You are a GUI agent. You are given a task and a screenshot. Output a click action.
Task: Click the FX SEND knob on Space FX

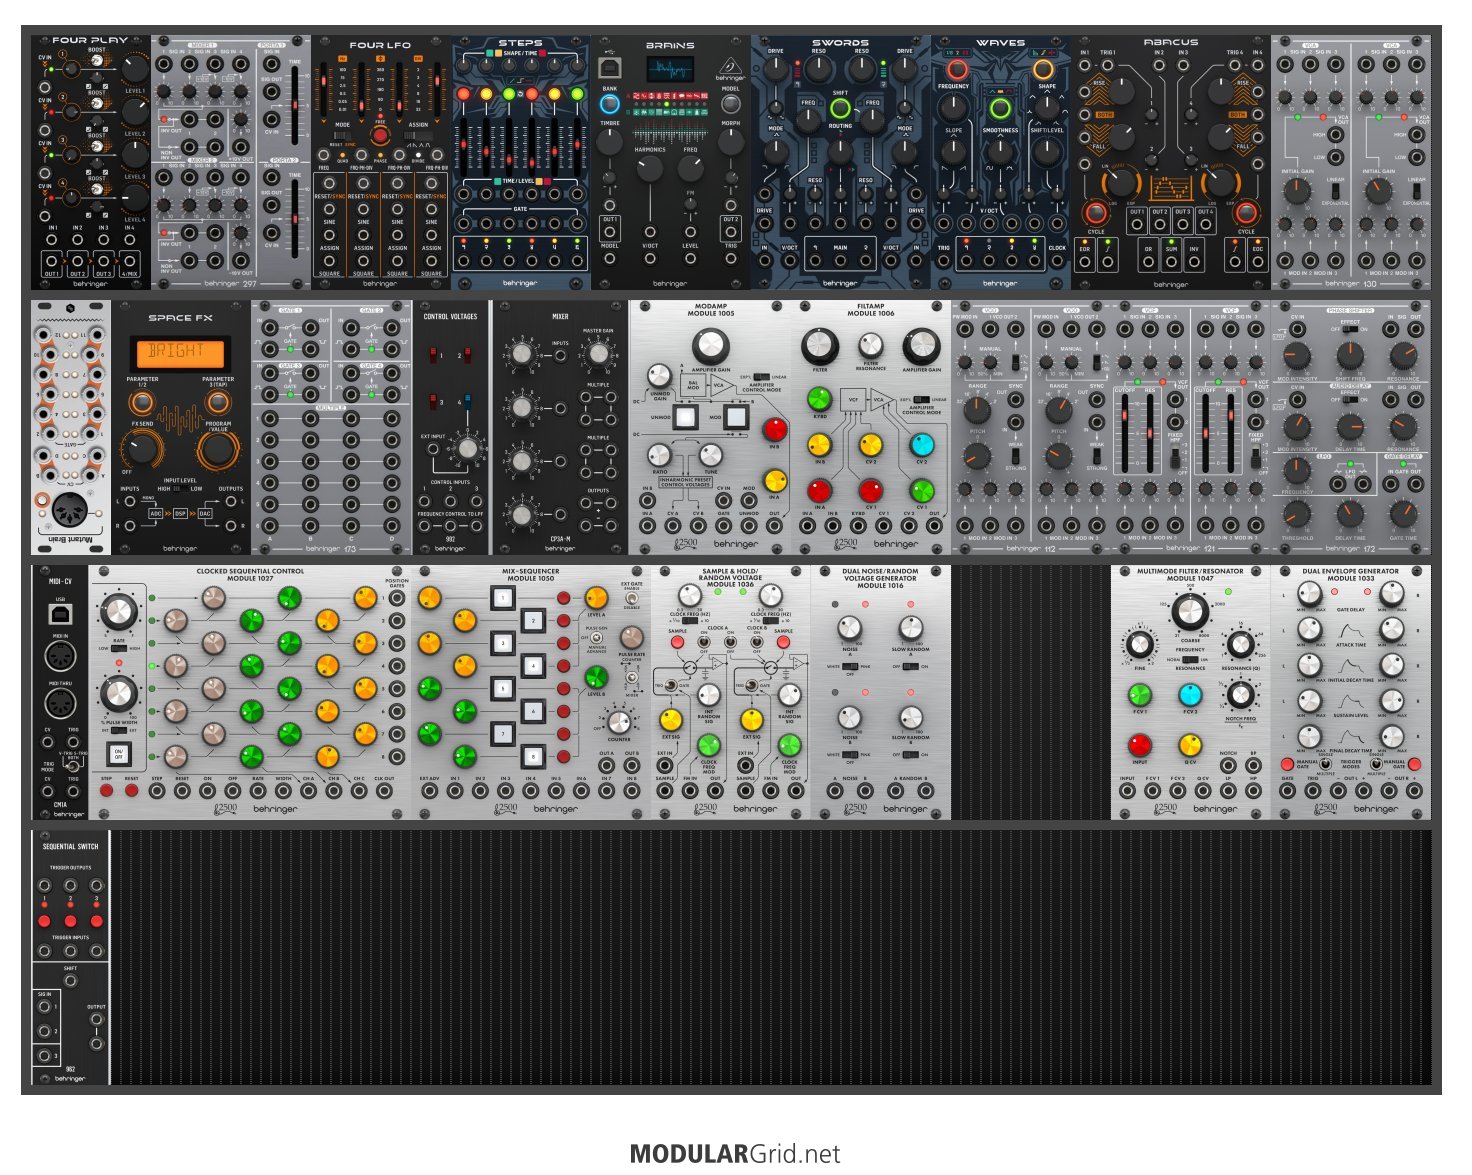coord(142,448)
